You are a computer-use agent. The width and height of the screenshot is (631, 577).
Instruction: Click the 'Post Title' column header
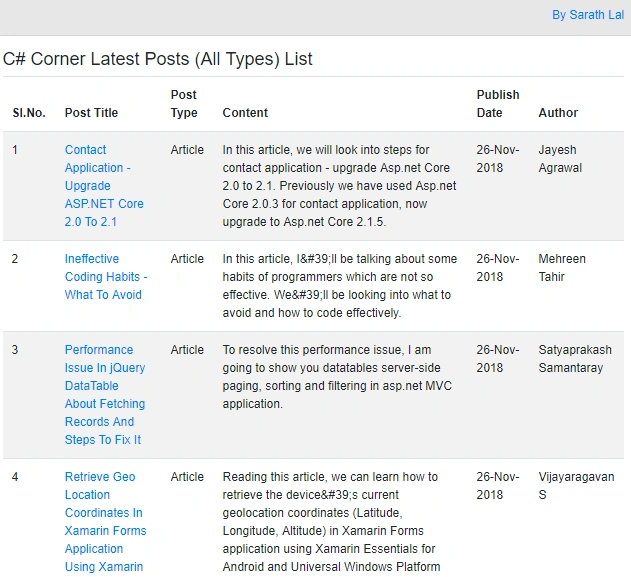(x=91, y=113)
